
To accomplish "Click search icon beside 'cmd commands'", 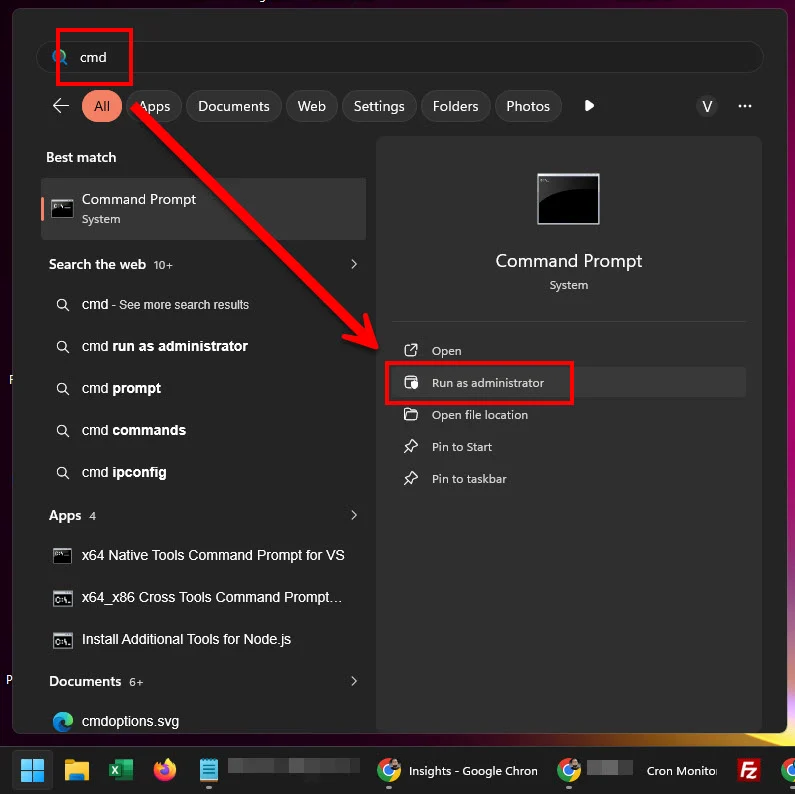I will [62, 431].
